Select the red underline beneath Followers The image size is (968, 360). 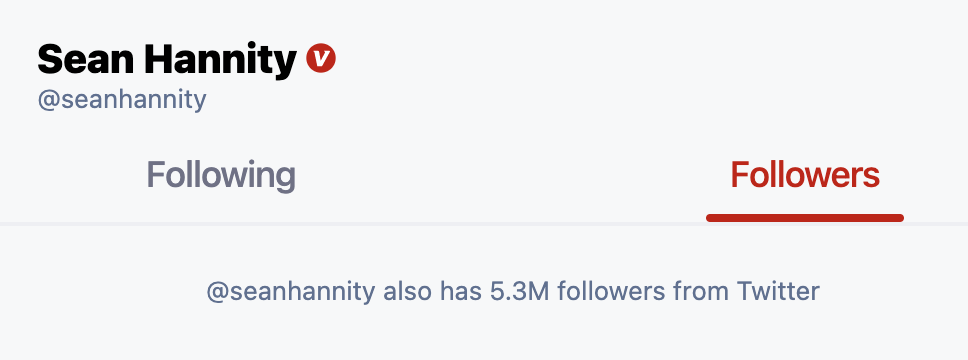(805, 217)
